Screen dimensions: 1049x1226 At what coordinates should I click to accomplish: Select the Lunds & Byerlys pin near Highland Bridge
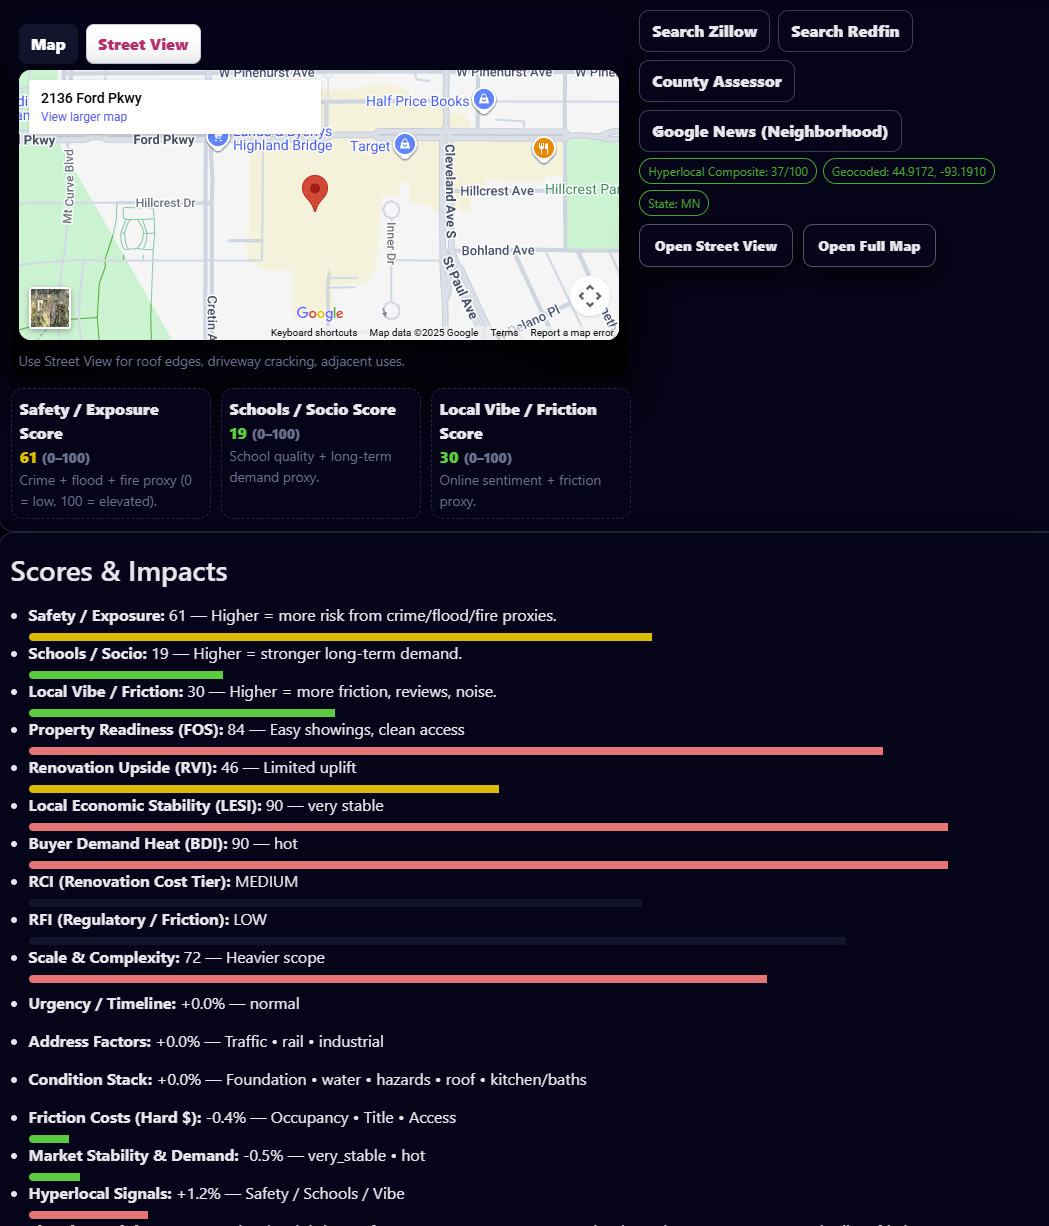click(217, 138)
